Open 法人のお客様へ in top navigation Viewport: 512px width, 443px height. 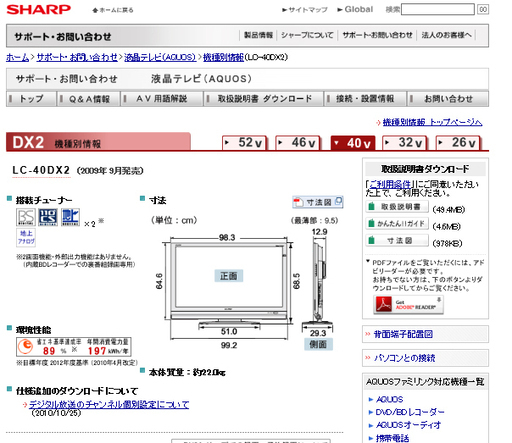[x=446, y=35]
